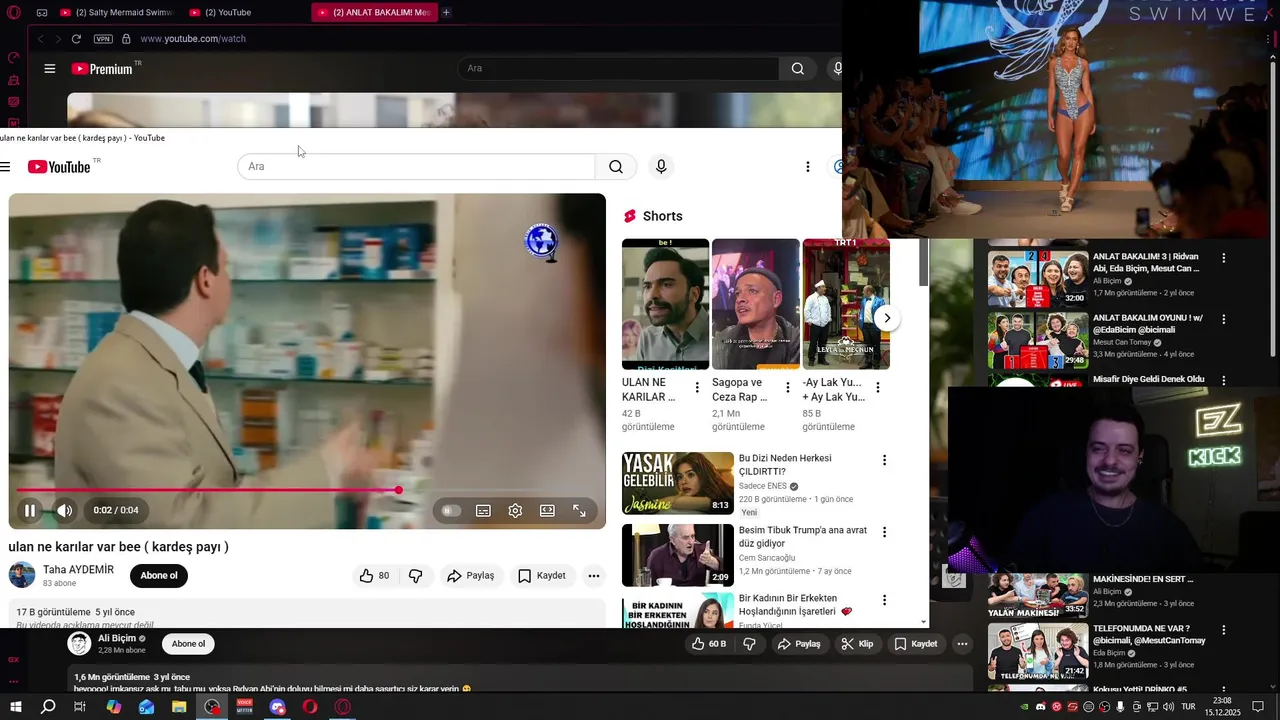Viewport: 1280px width, 720px height.
Task: Open the notification center icon
Action: [x=1257, y=707]
